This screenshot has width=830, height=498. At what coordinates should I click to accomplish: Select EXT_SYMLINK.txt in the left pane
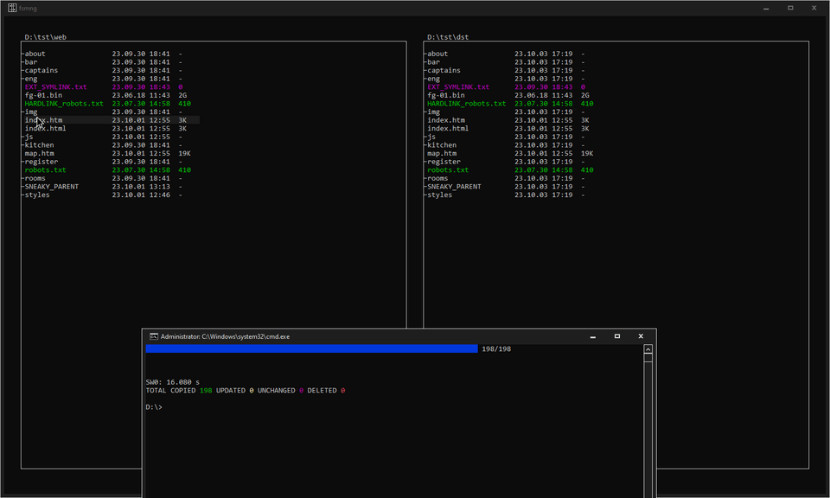[55, 87]
